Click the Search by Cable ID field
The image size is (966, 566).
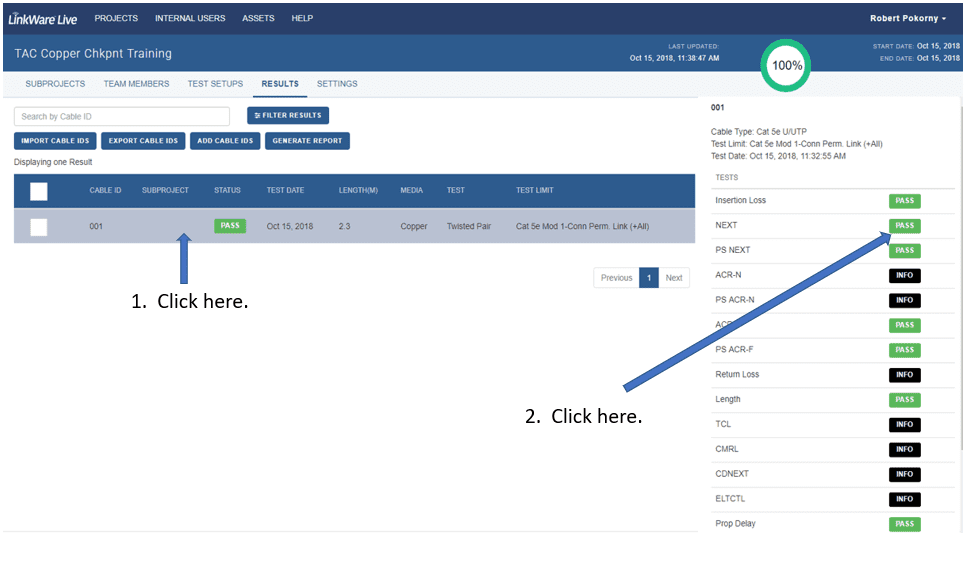coord(122,117)
